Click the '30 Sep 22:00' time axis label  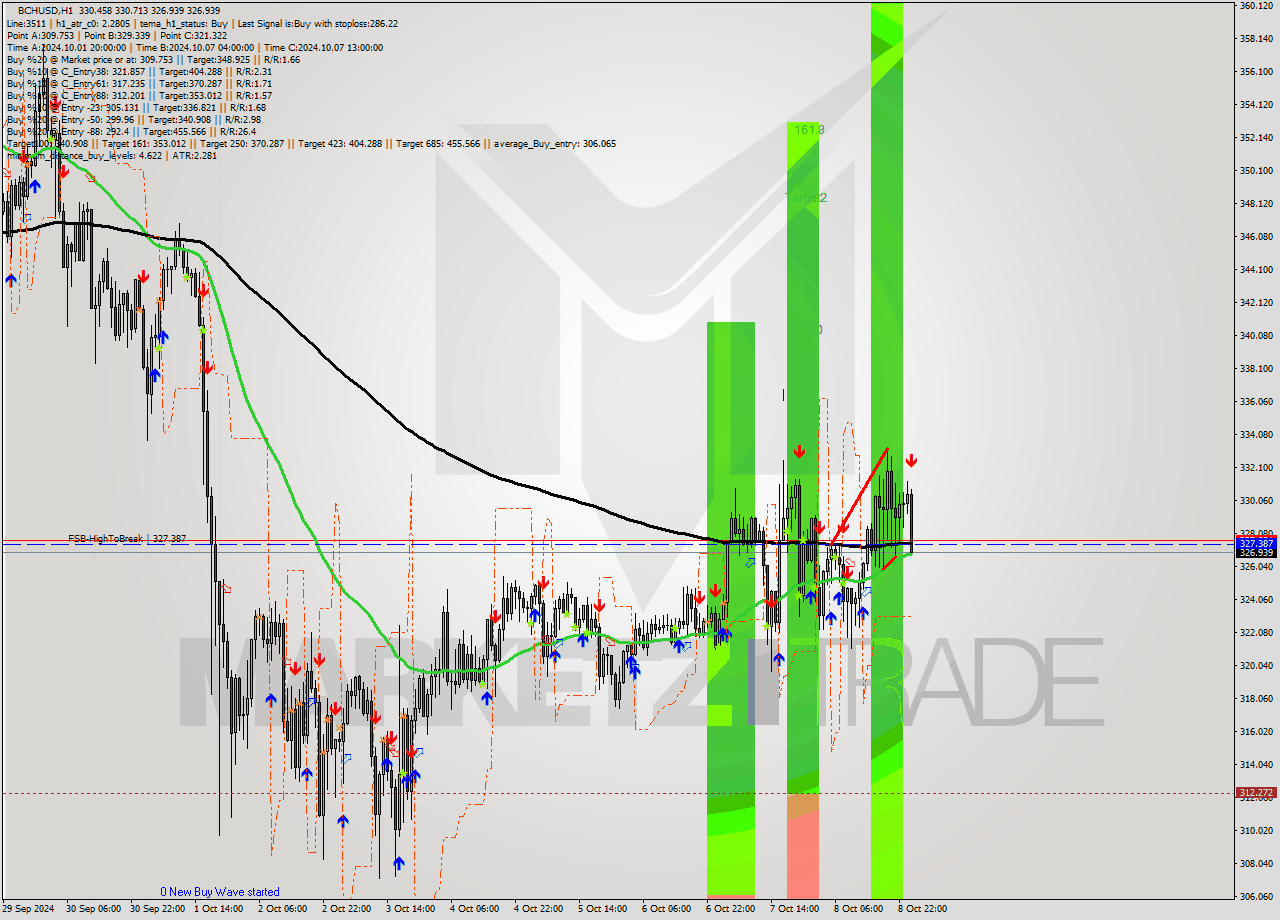(156, 909)
